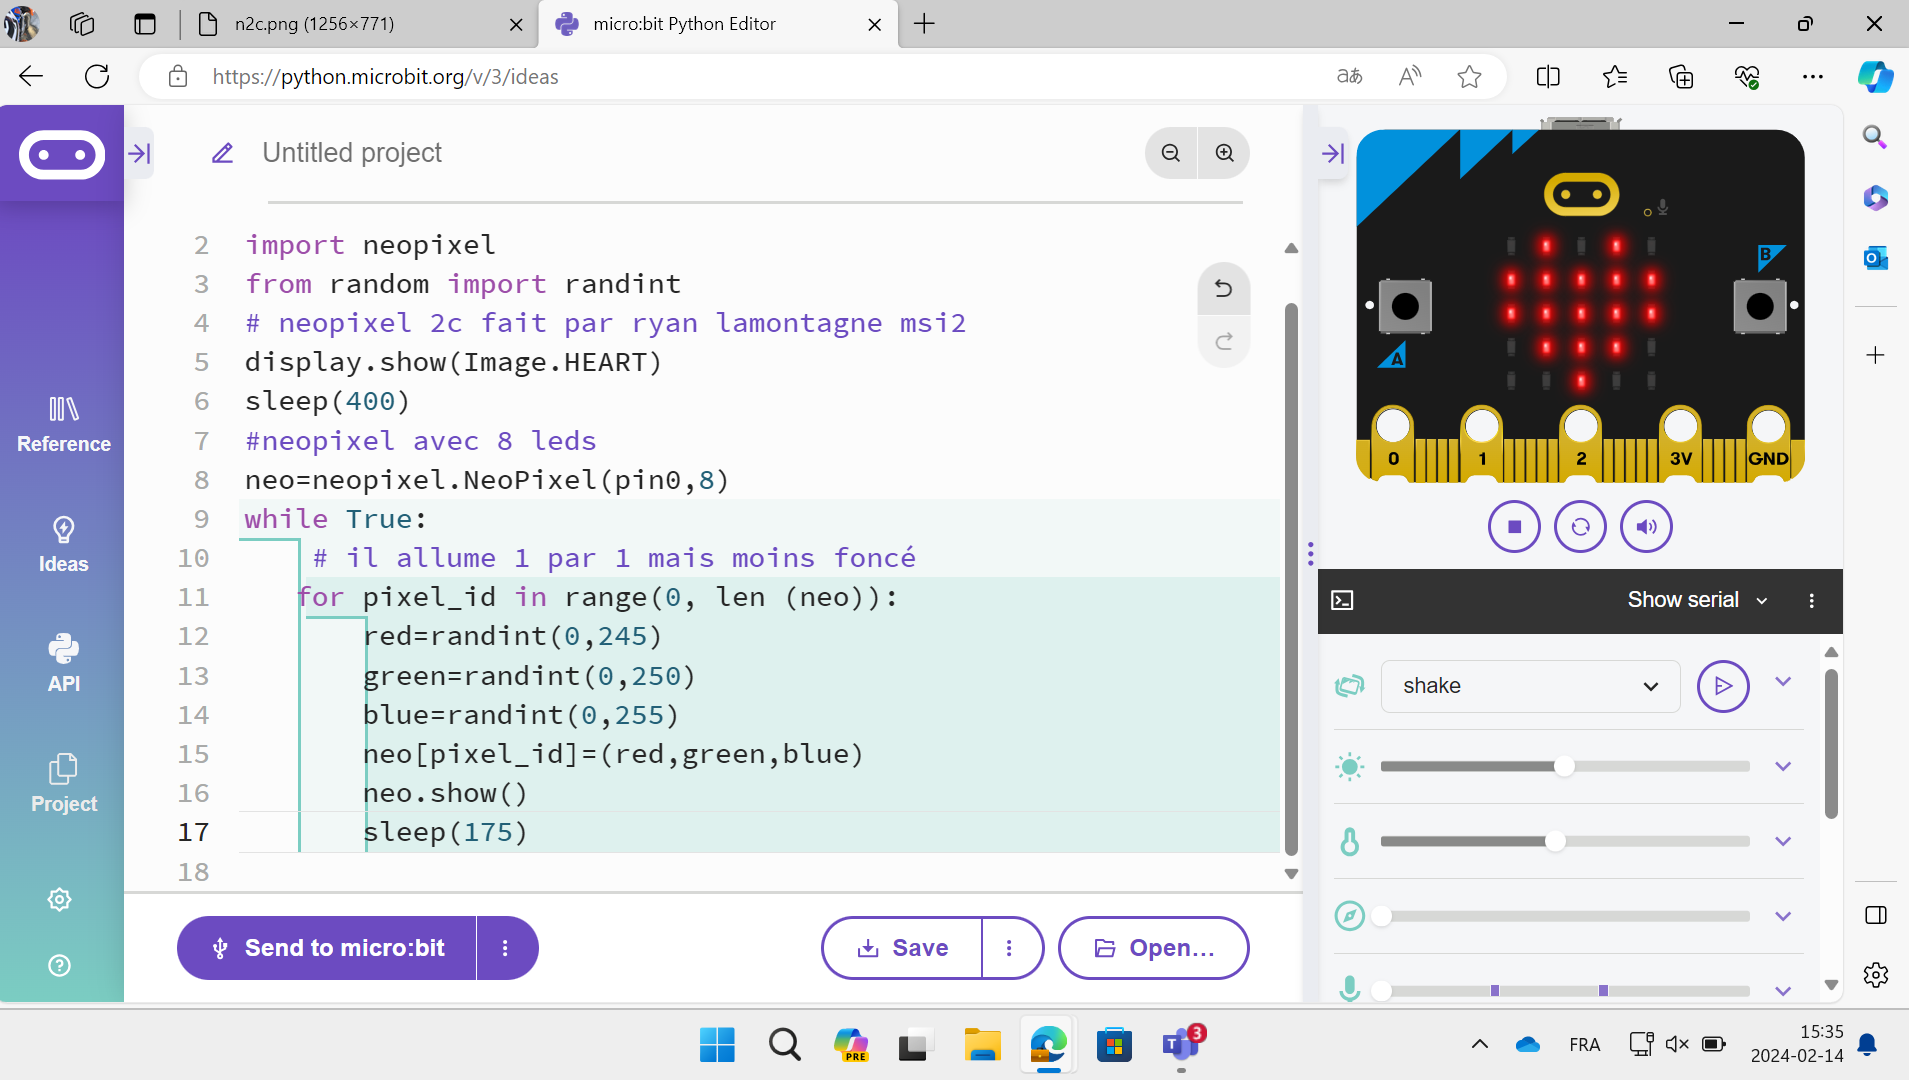
Task: Open Edge sidebar search icon
Action: (1875, 138)
